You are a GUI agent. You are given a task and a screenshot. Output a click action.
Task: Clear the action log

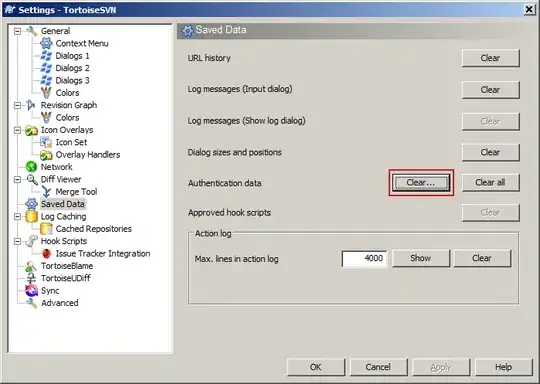tap(482, 258)
